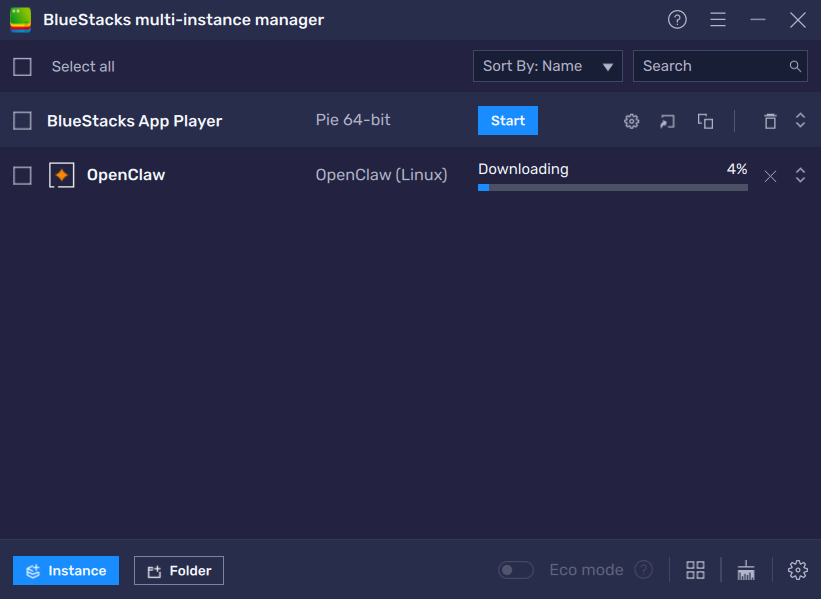
Task: Click the OpenClaw (Linux) label
Action: pos(381,175)
